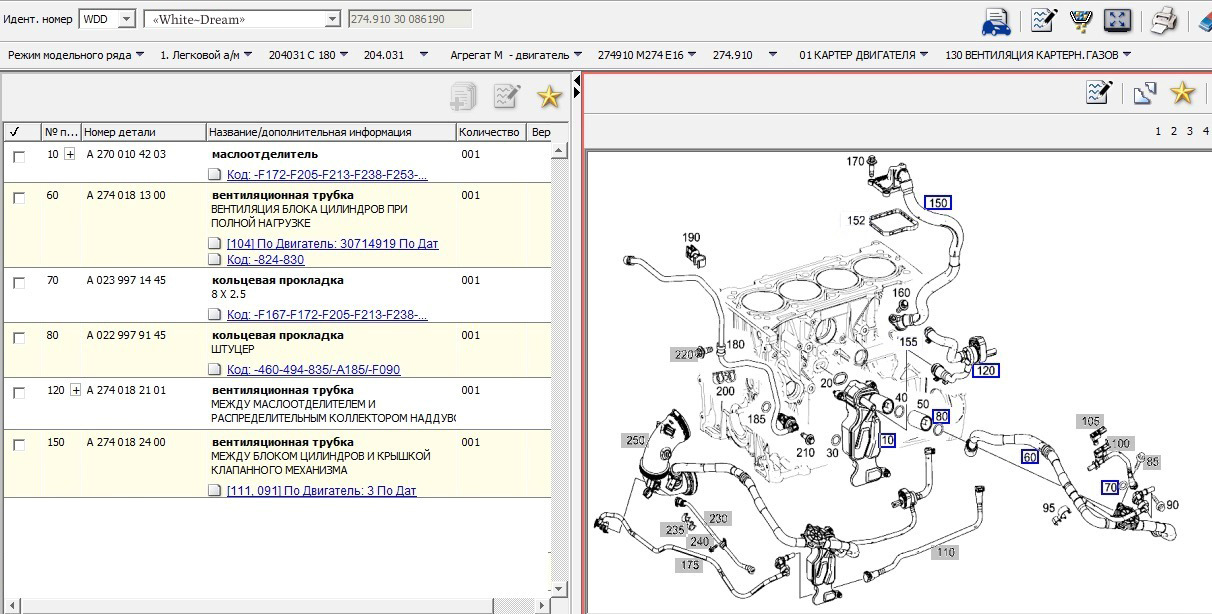This screenshot has height=614, width=1212.
Task: Click the fullscreen expand arrows icon
Action: (1117, 20)
